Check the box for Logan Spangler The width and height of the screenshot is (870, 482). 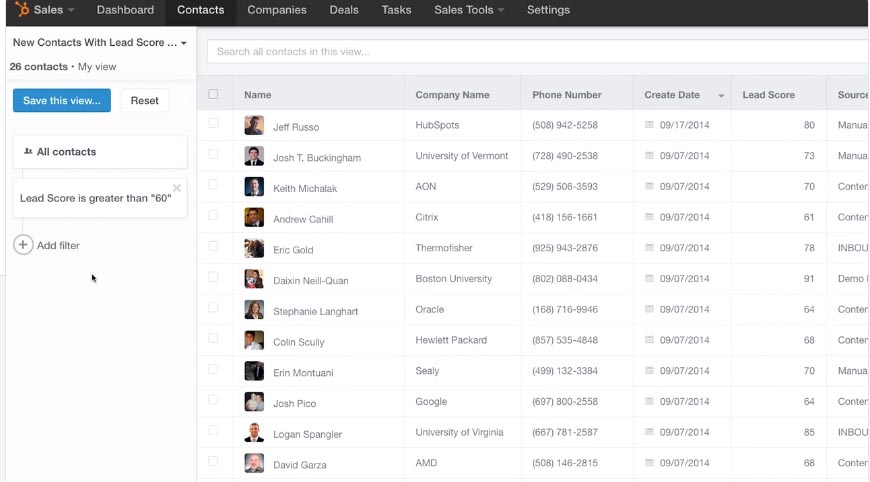point(213,430)
